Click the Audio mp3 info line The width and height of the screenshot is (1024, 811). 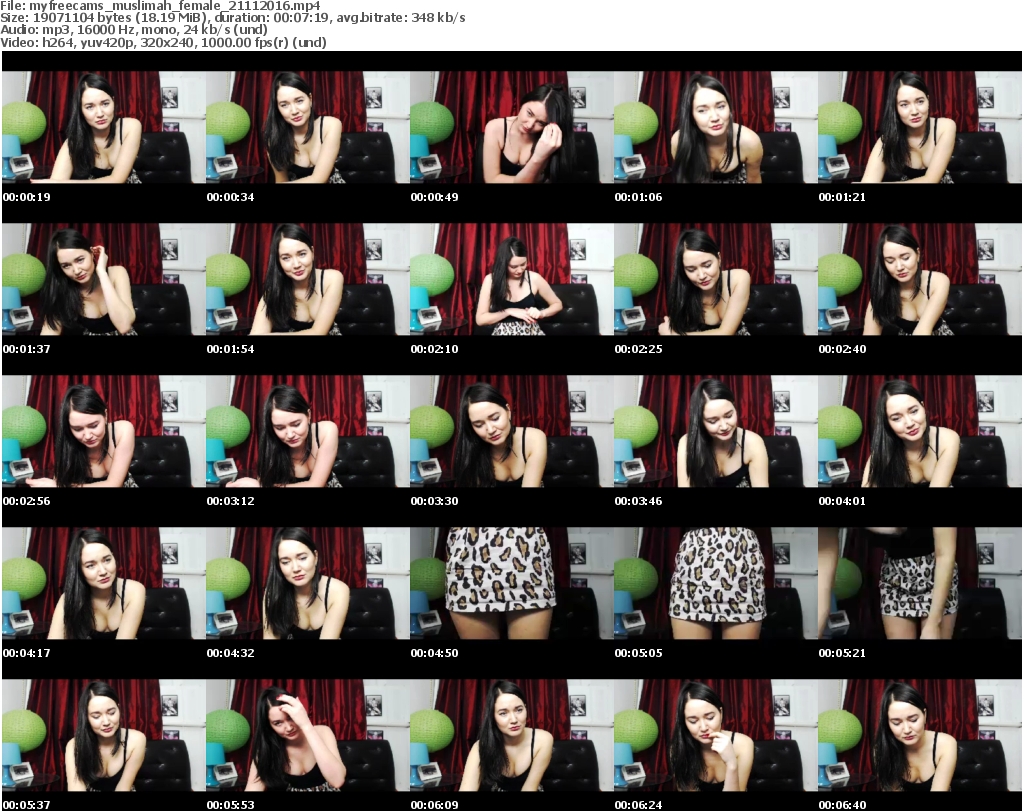134,30
